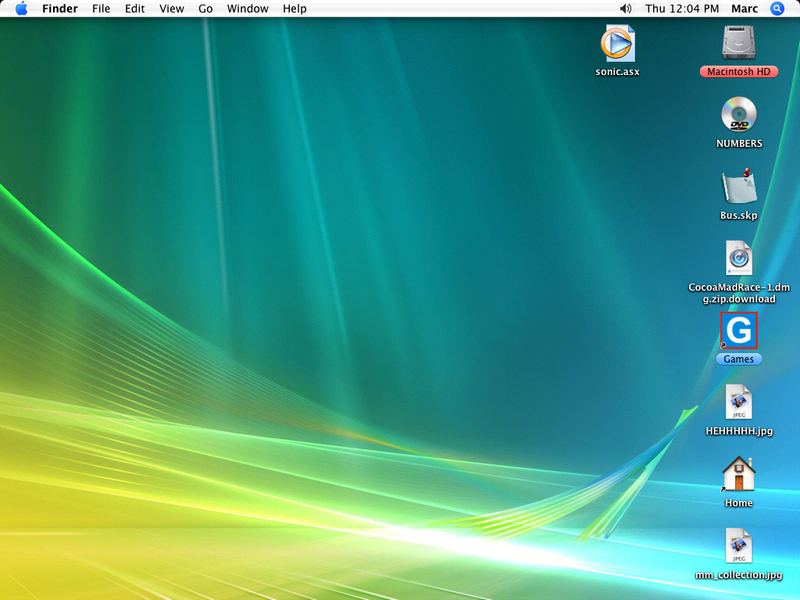Select the Games shortcut icon
The height and width of the screenshot is (600, 800).
[739, 331]
